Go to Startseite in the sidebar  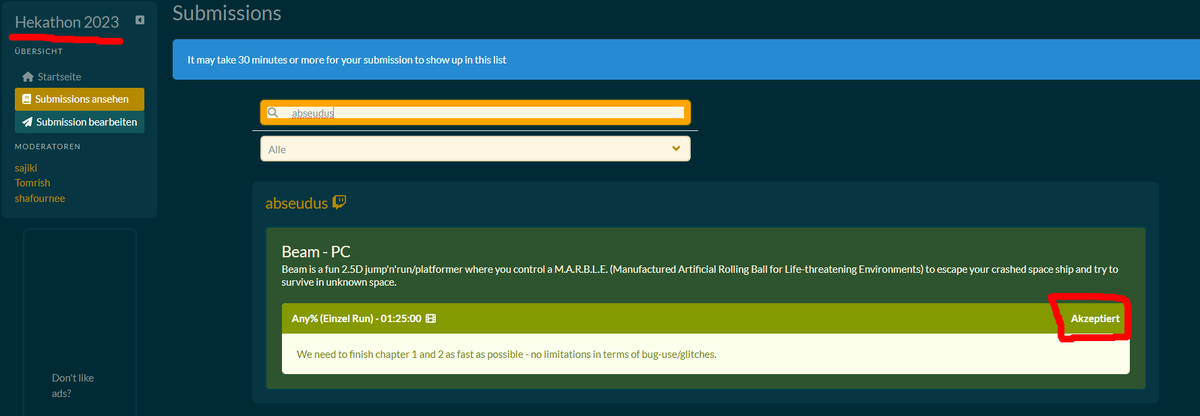51,76
